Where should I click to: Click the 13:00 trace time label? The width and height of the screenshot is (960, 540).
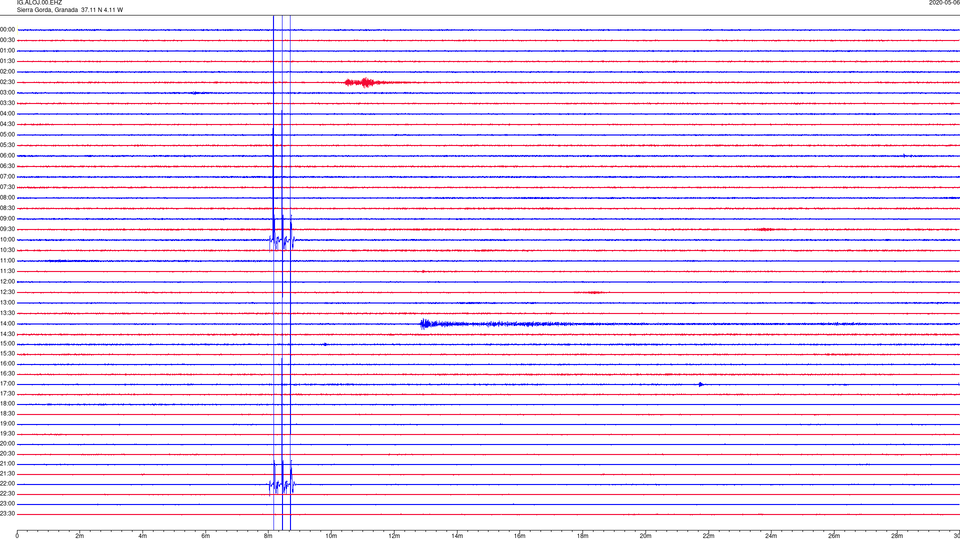7,302
